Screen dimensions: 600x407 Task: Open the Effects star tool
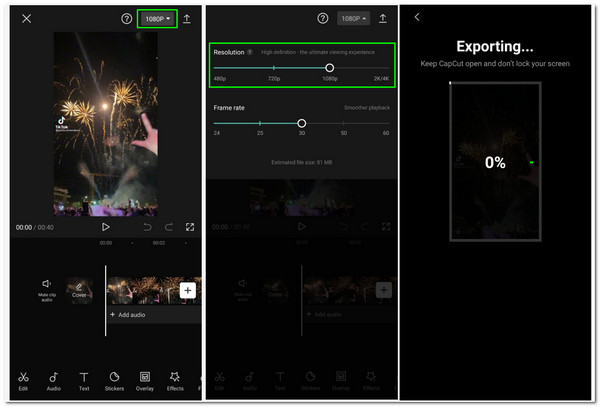[175, 380]
